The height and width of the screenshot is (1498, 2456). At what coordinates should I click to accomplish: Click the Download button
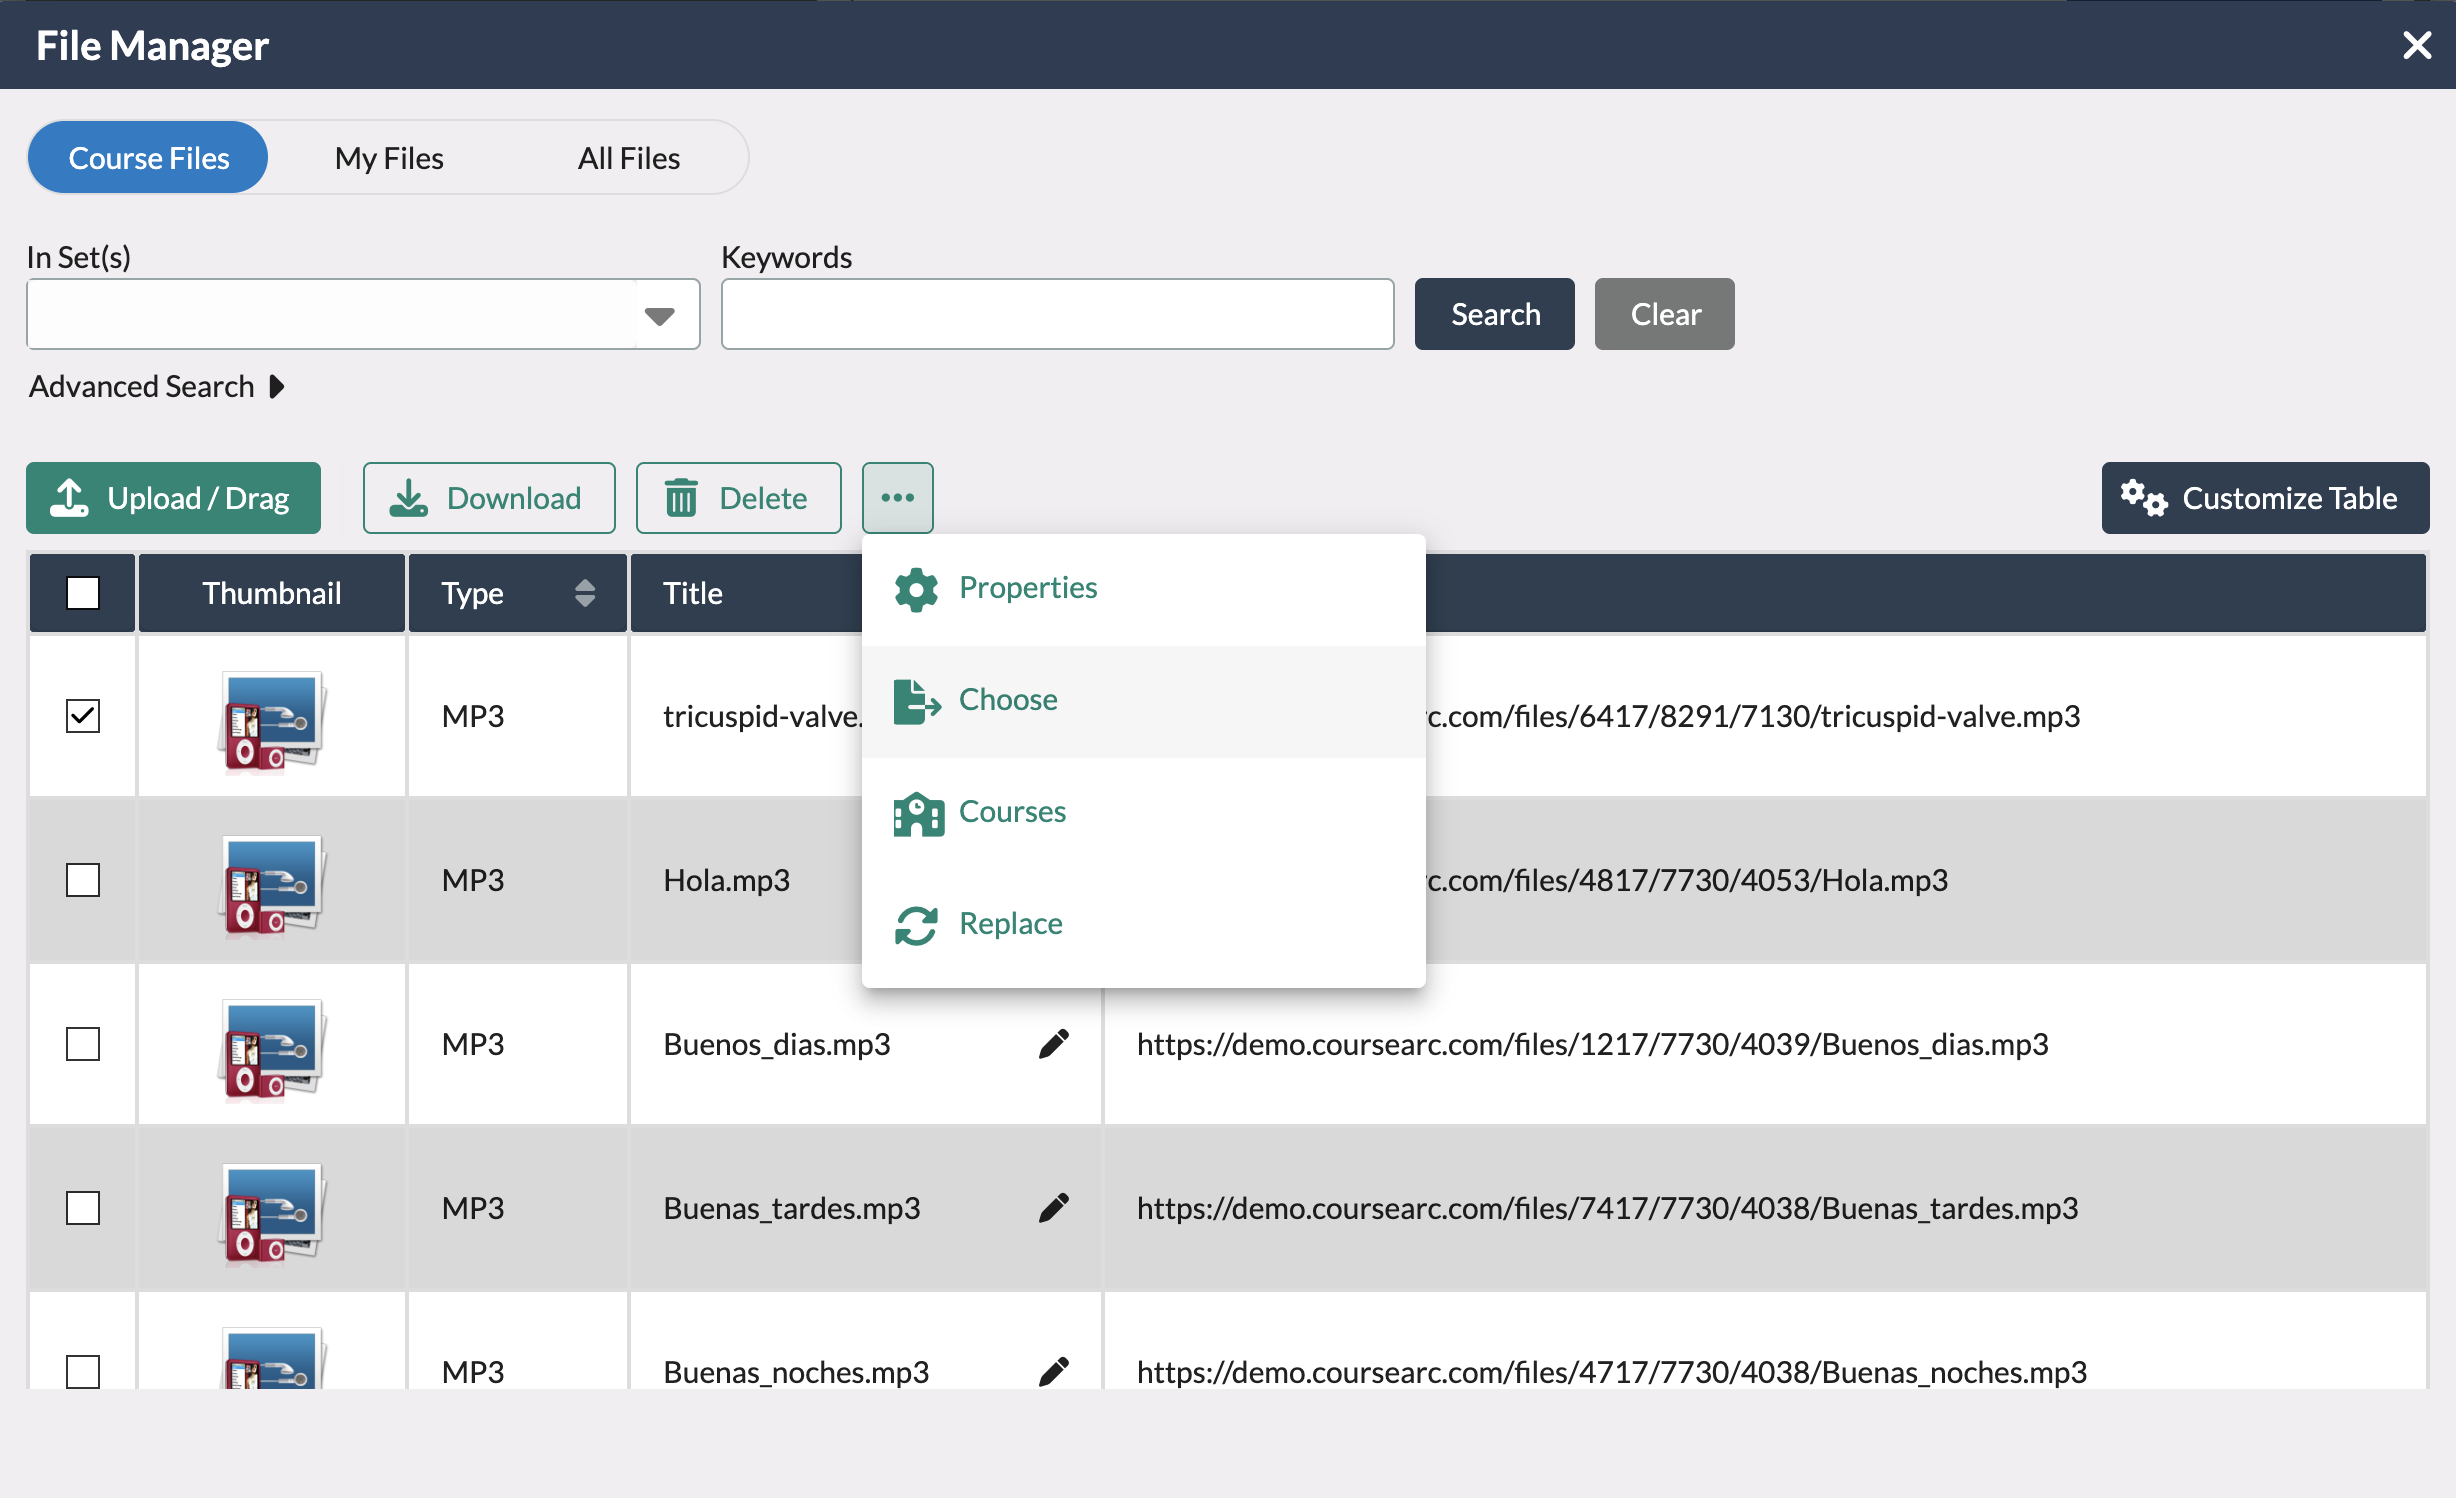(489, 497)
